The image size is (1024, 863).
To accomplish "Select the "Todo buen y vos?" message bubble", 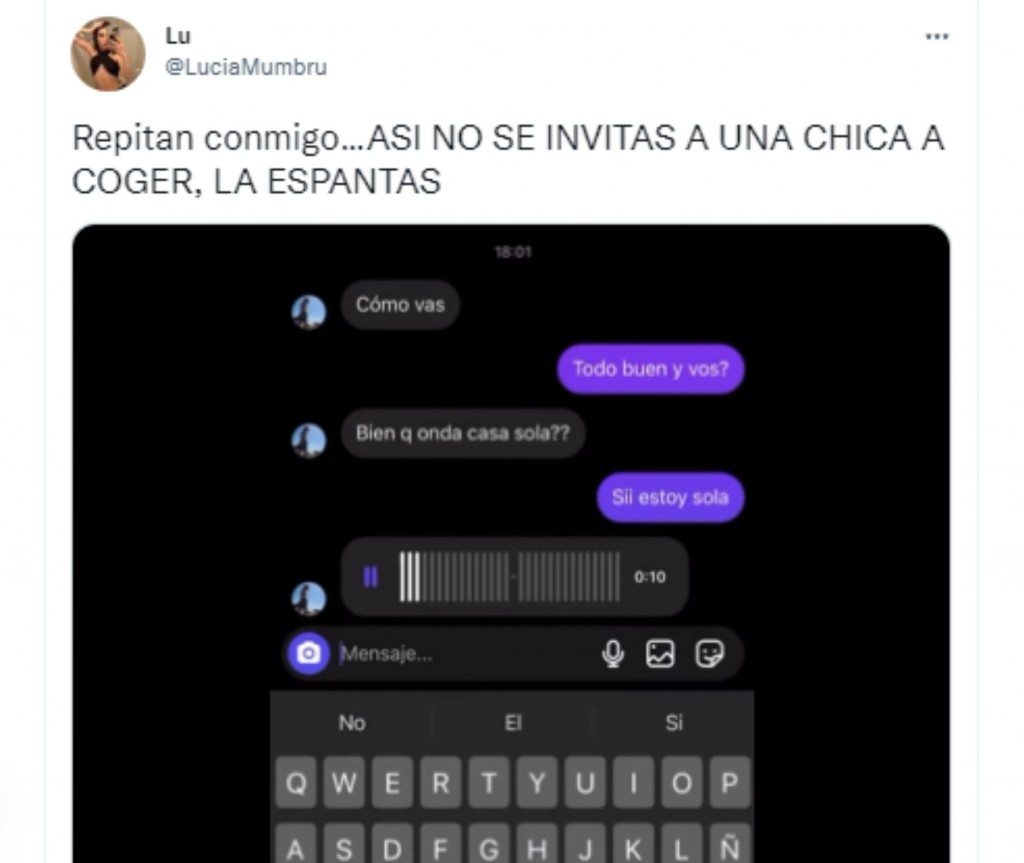I will (650, 368).
